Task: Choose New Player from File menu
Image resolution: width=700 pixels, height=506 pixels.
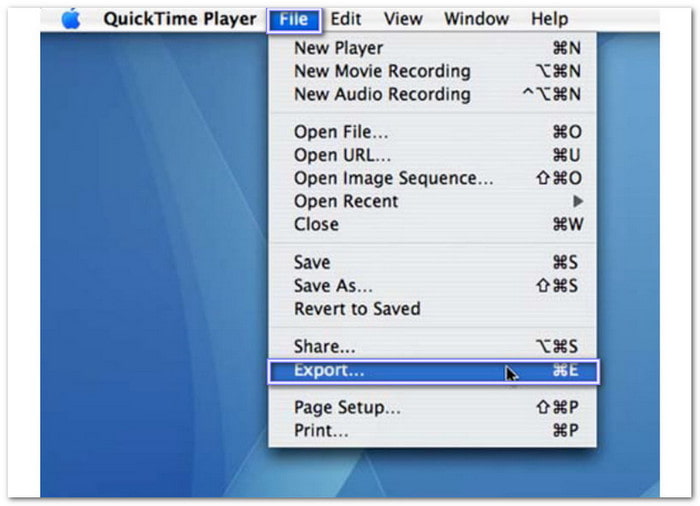Action: pyautogui.click(x=432, y=48)
